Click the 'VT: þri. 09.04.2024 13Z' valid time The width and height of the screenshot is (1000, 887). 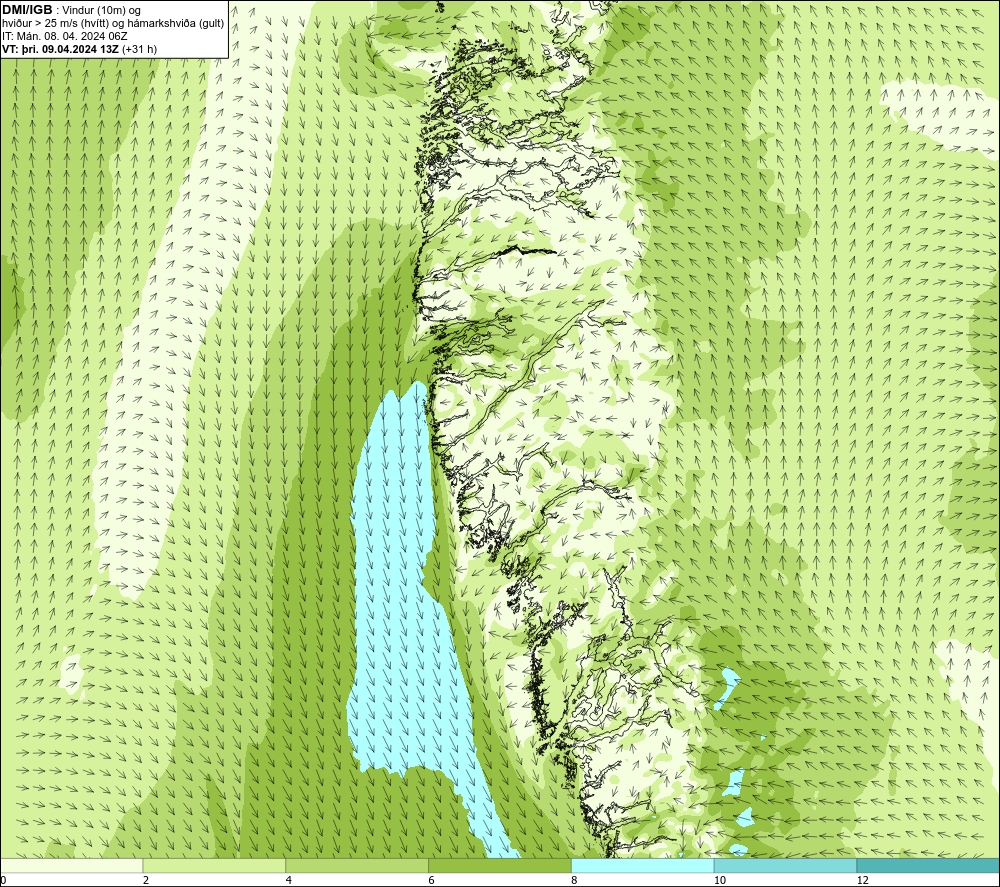coord(60,49)
